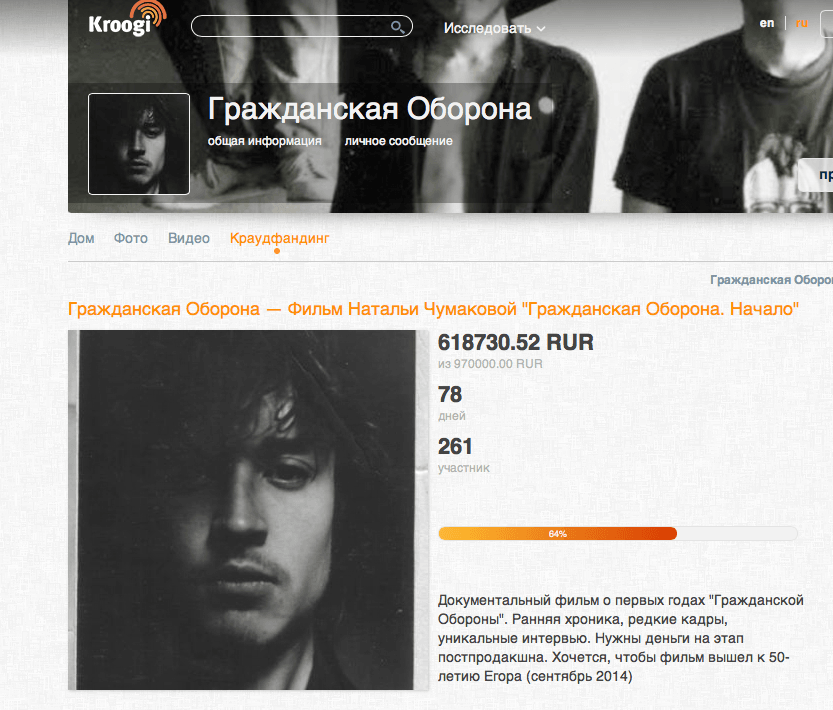The image size is (833, 710).
Task: Click the large project cover photo
Action: (x=248, y=510)
